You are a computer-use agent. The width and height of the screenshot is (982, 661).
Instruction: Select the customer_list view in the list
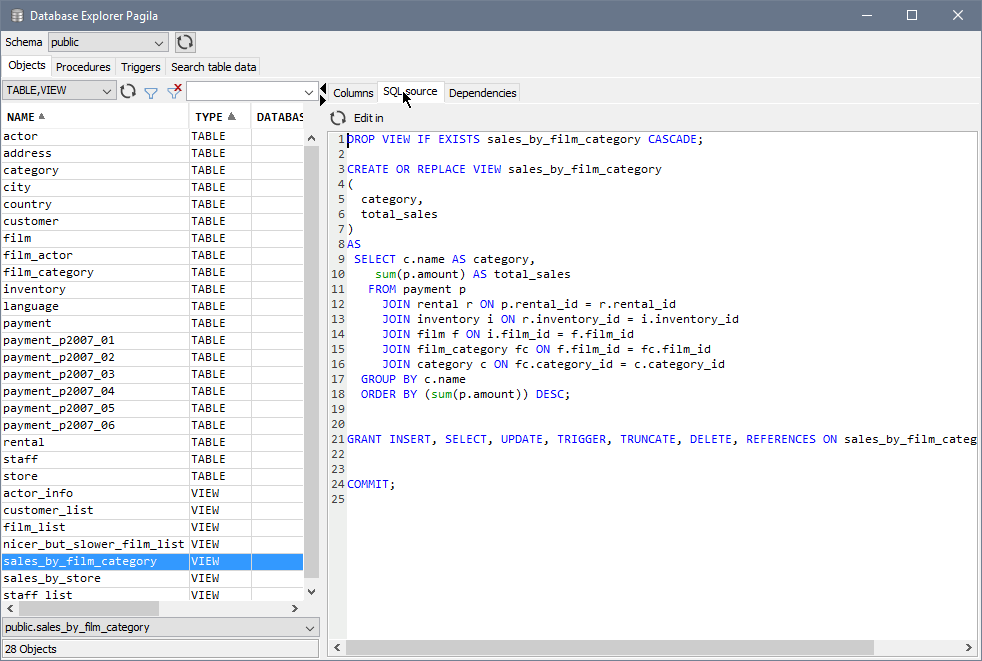pyautogui.click(x=48, y=510)
